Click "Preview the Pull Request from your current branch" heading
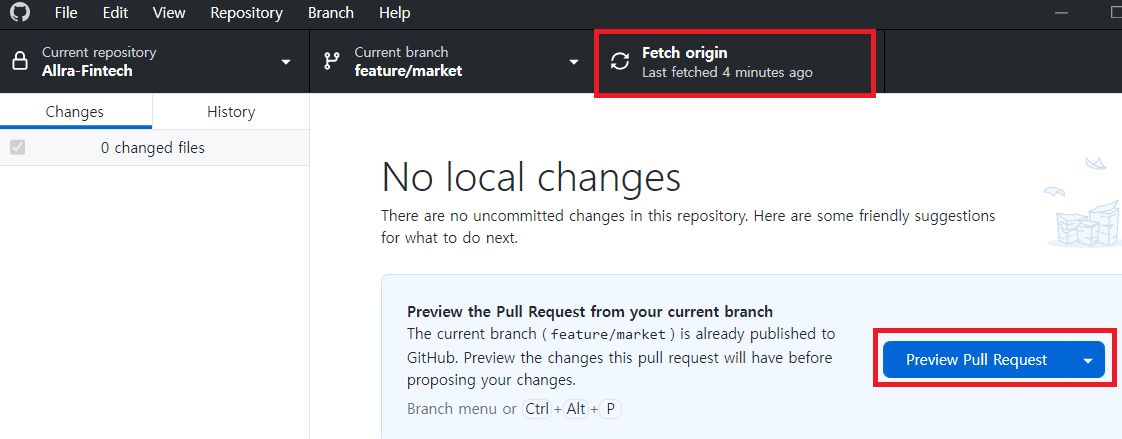The image size is (1122, 439). (x=590, y=312)
